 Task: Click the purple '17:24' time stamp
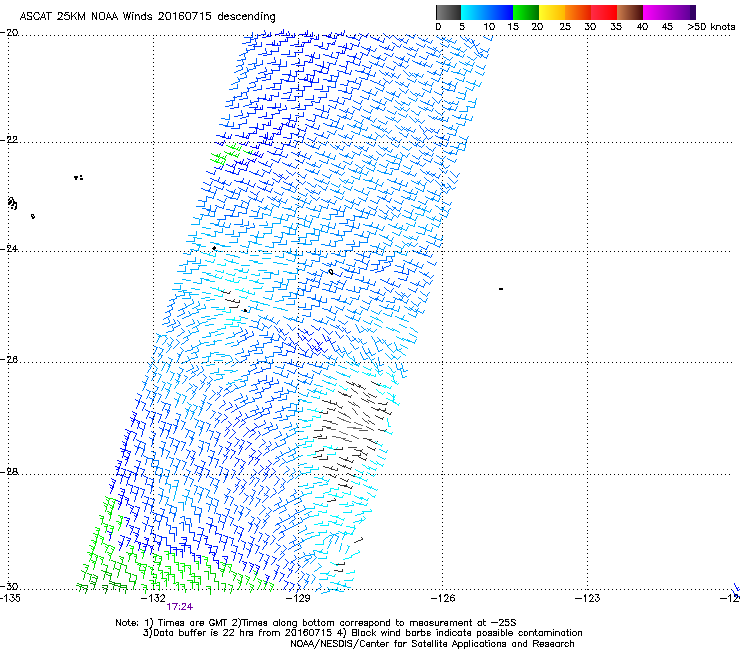point(179,607)
